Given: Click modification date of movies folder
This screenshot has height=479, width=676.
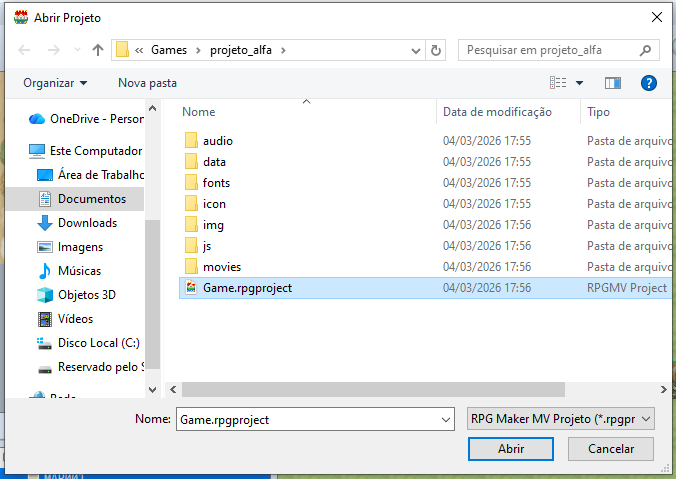Looking at the screenshot, I should pos(487,267).
